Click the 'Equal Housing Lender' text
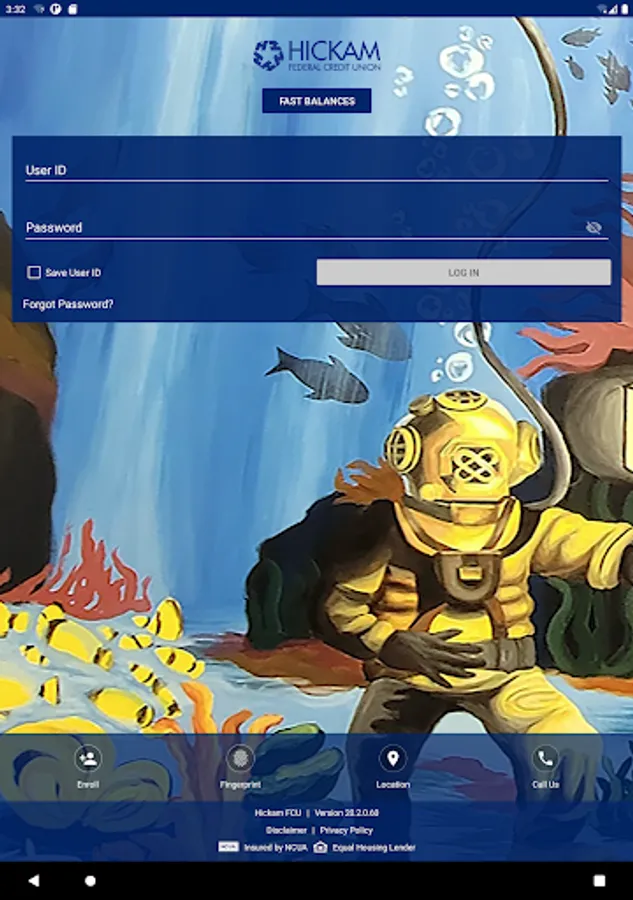The image size is (633, 900). 374,848
